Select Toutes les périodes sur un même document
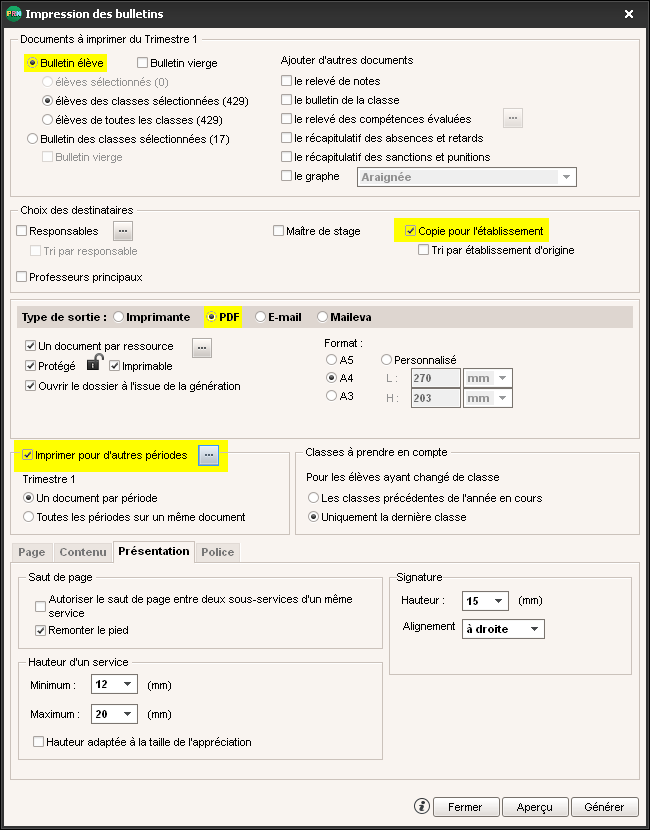Image resolution: width=650 pixels, height=830 pixels. [134, 517]
